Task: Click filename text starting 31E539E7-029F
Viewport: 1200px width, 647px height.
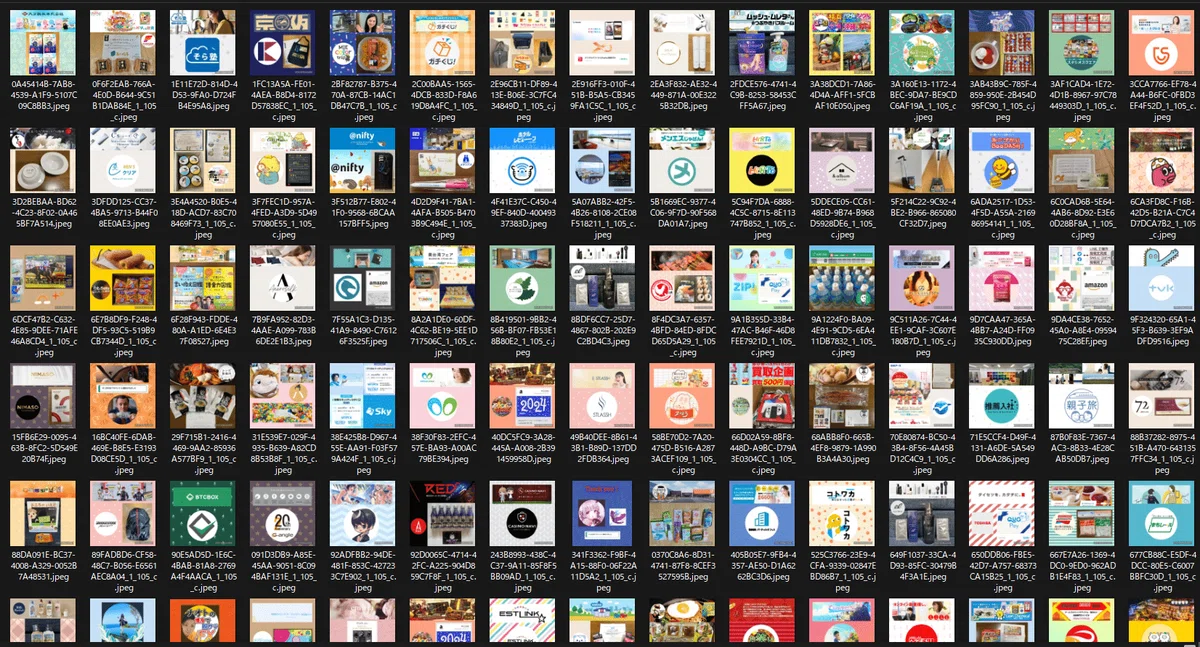Action: pos(283,453)
